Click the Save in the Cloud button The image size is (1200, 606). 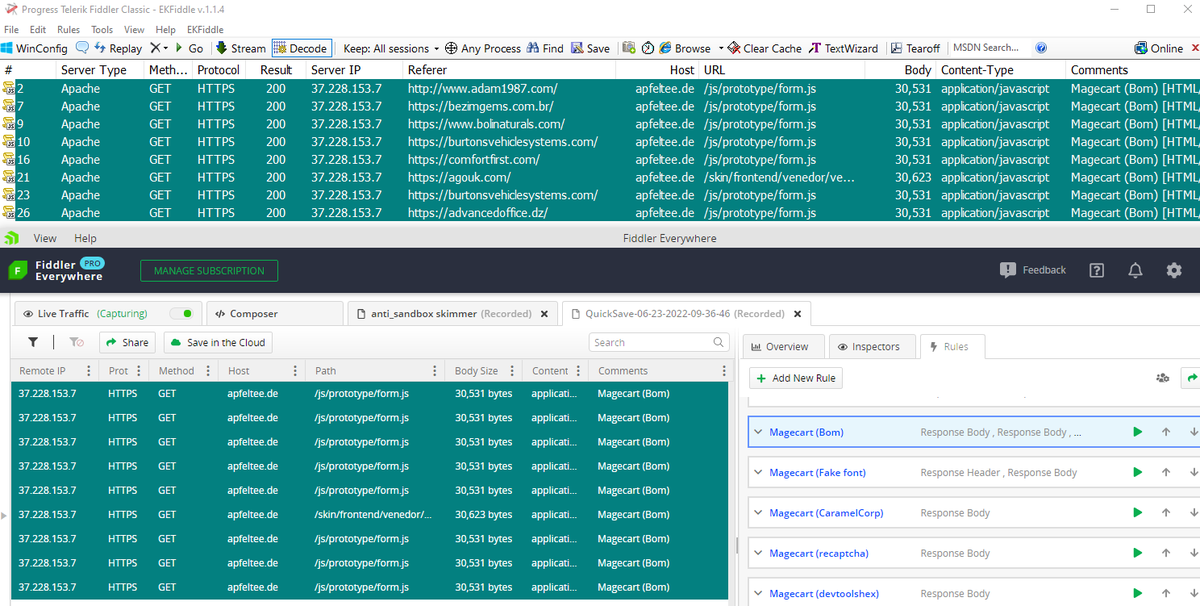pyautogui.click(x=218, y=342)
